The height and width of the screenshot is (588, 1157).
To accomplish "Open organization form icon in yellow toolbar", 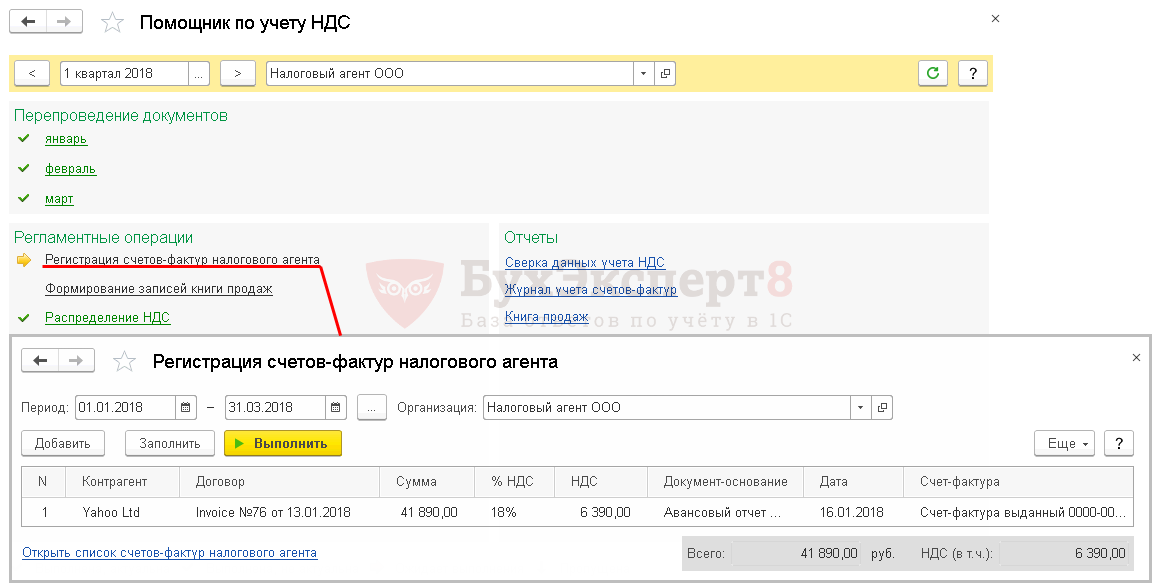I will coord(665,73).
